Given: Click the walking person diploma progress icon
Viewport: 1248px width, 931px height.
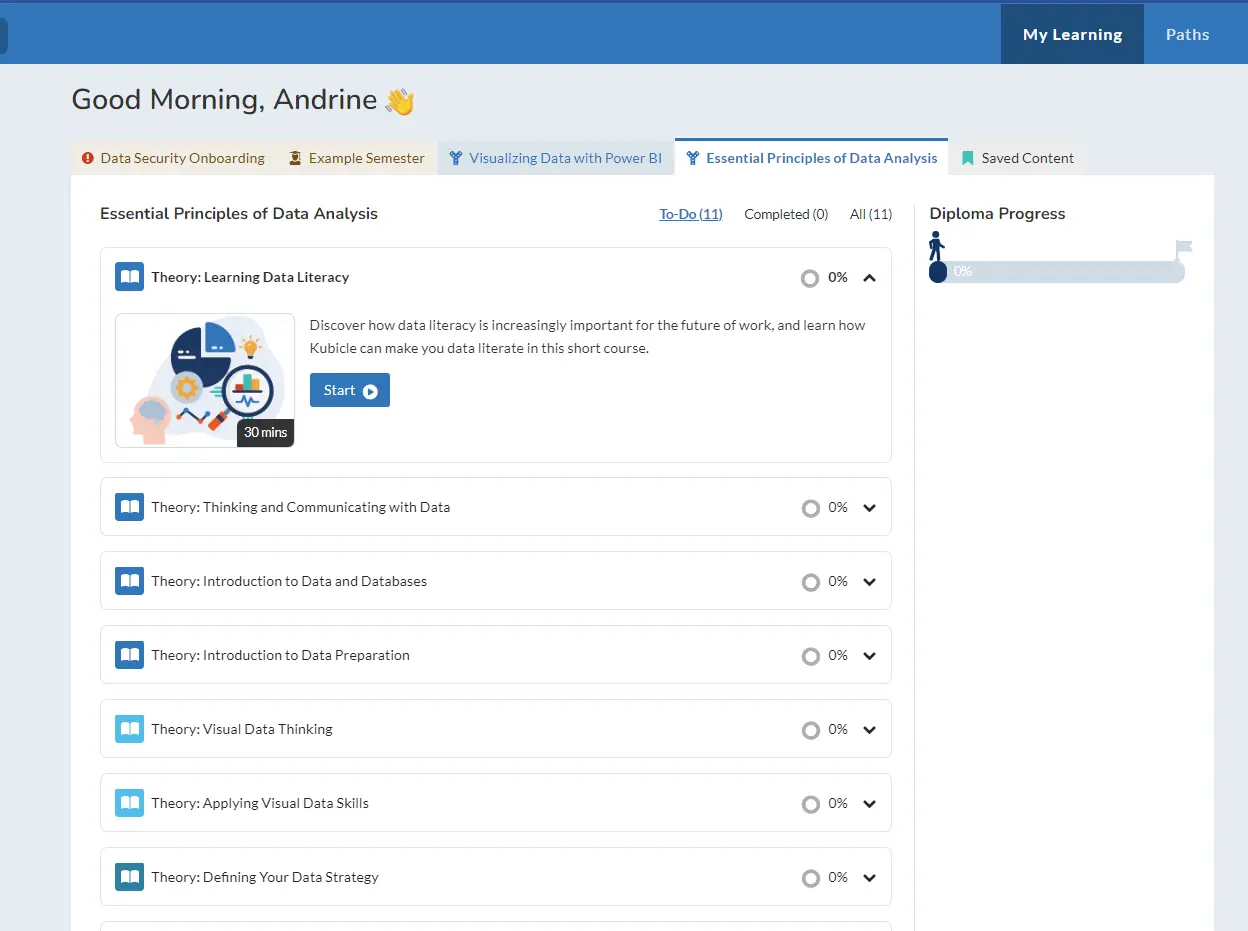Looking at the screenshot, I should 936,246.
